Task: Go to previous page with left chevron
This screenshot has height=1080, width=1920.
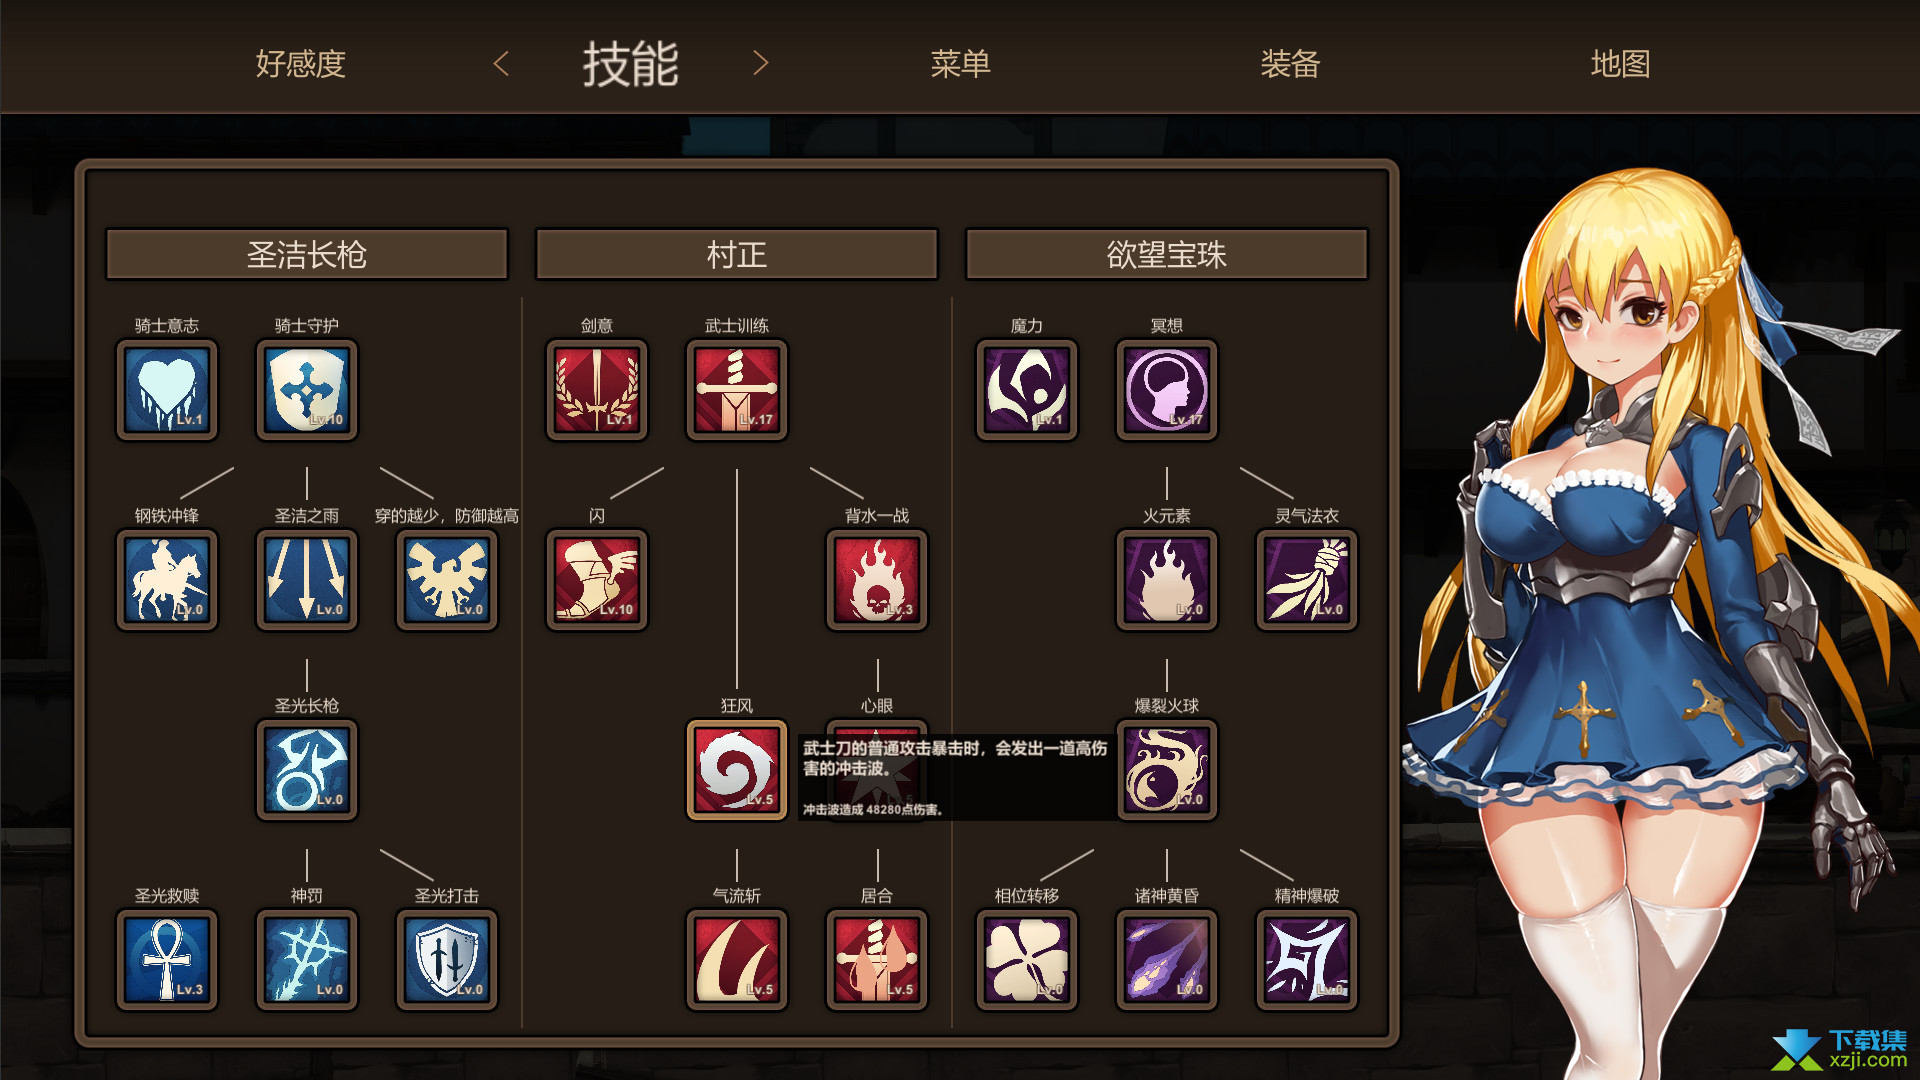Action: [502, 64]
